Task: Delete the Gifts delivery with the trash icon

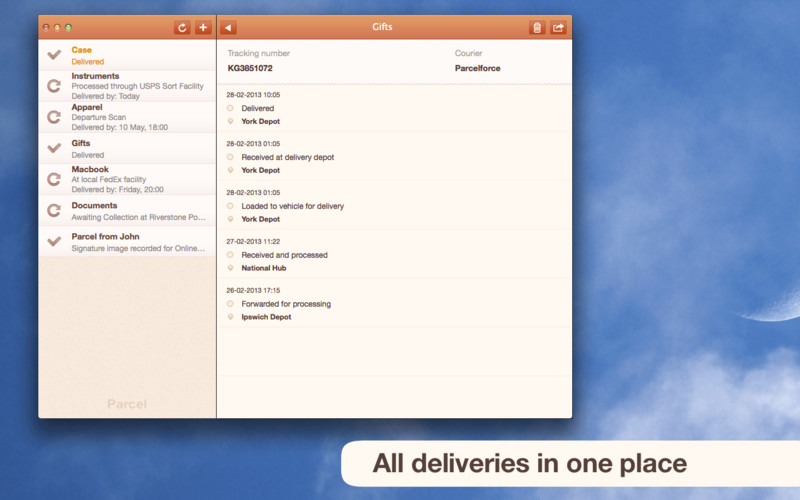Action: [x=537, y=28]
